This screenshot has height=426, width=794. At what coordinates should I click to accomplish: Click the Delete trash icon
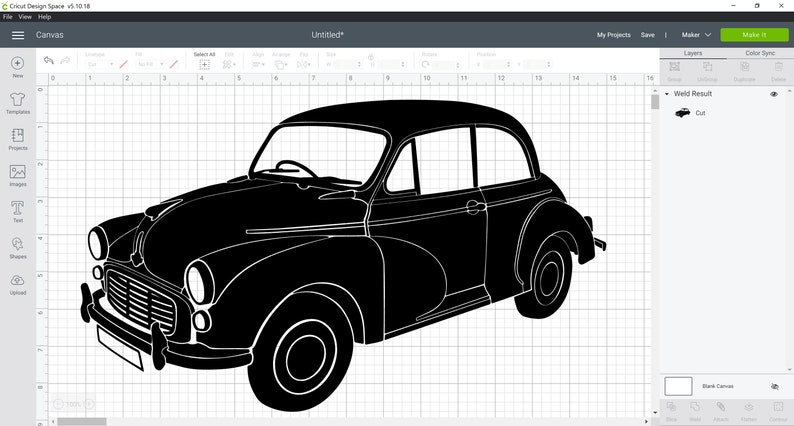tap(779, 67)
